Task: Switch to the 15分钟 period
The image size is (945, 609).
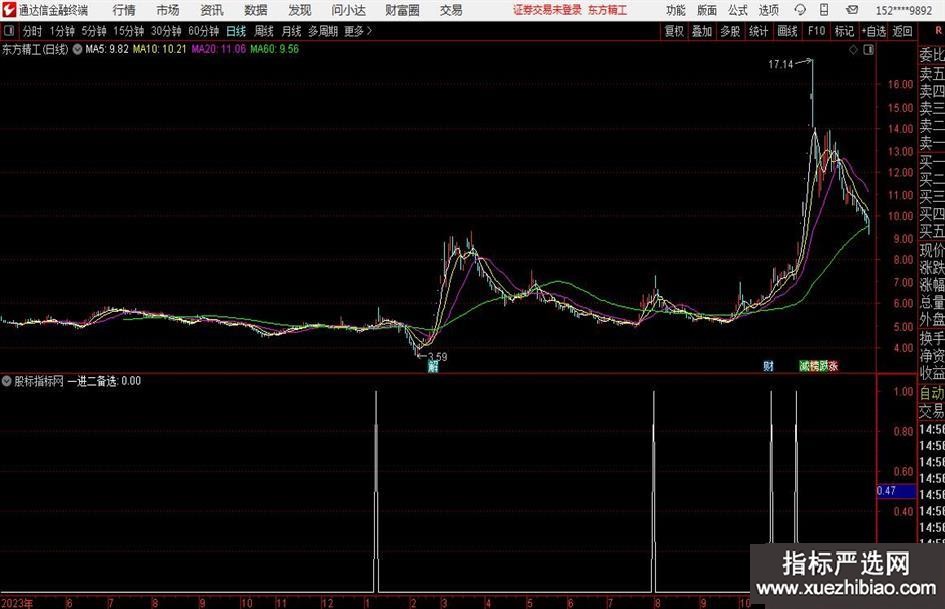Action: [x=129, y=31]
